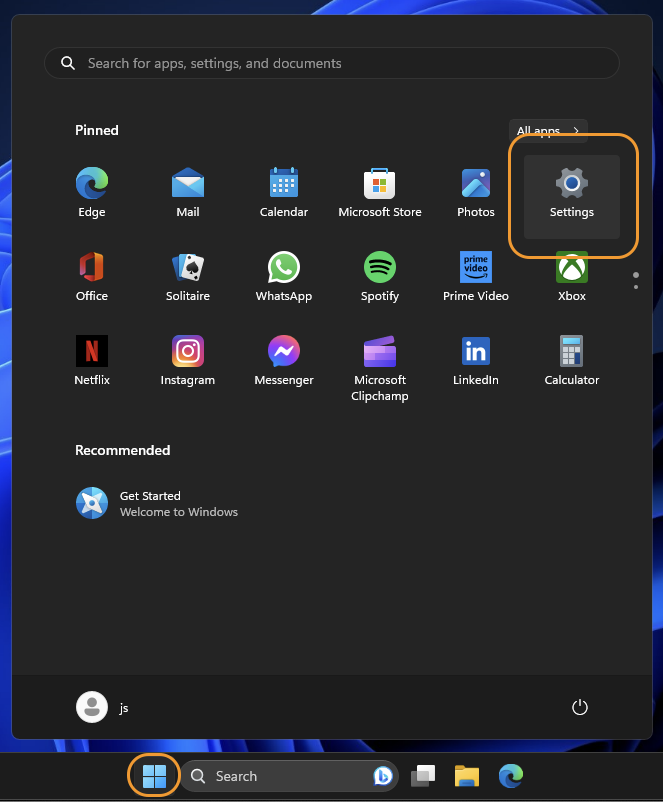Image resolution: width=663 pixels, height=802 pixels.
Task: Open the Instagram app
Action: (188, 360)
